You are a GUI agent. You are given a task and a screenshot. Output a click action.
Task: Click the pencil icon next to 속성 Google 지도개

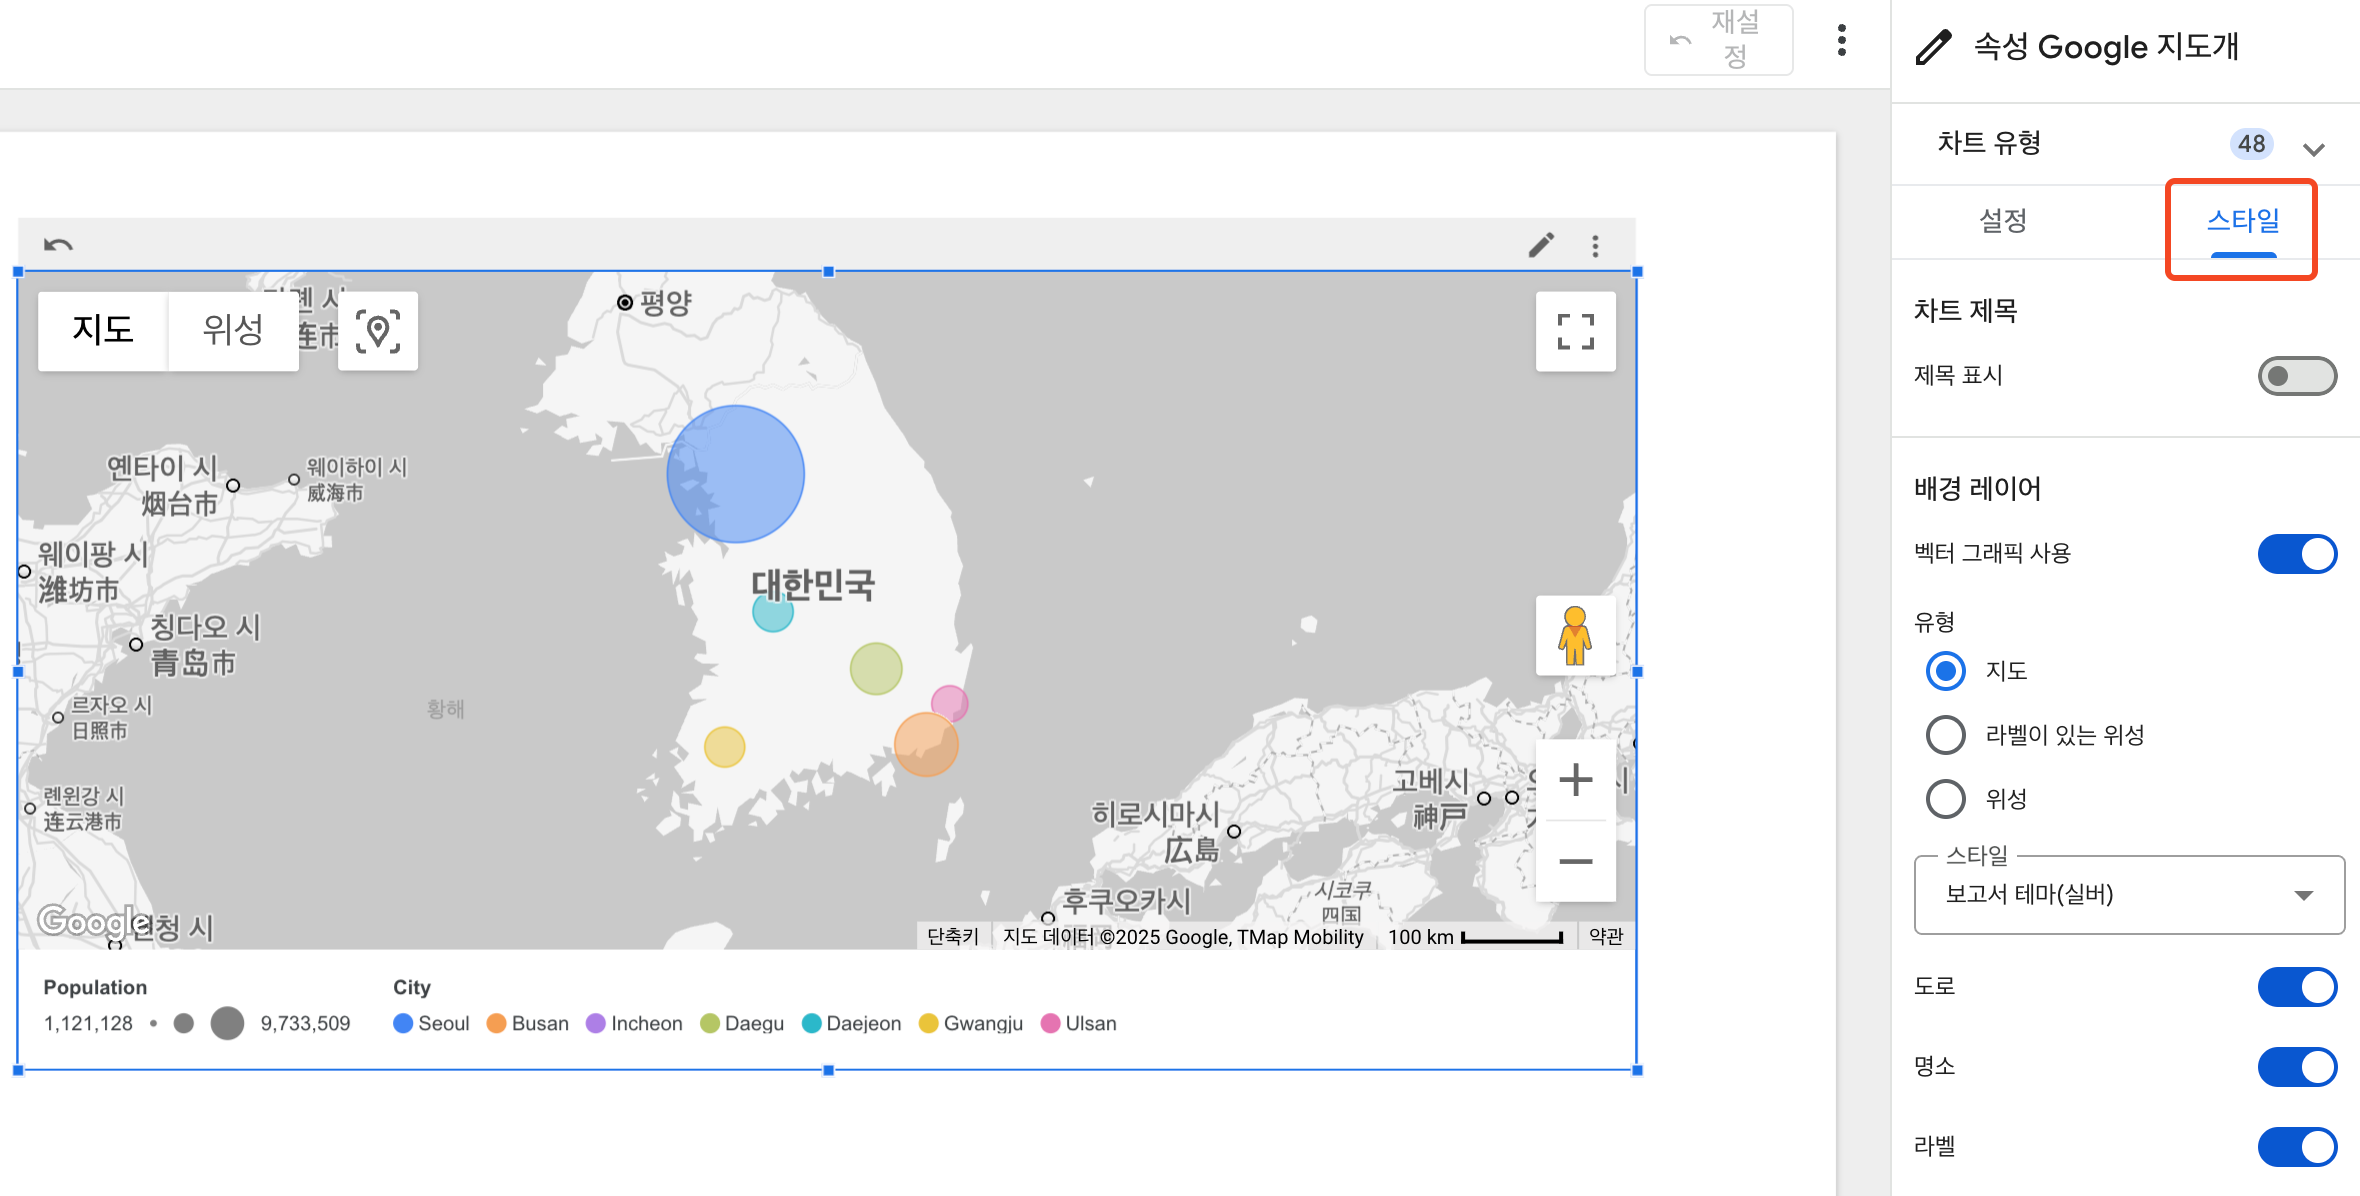click(1931, 45)
